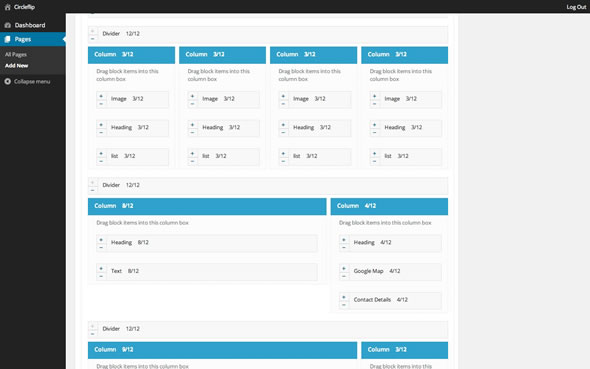Click plus on Heading 3/12 in second column
This screenshot has height=369, width=590.
[192, 125]
